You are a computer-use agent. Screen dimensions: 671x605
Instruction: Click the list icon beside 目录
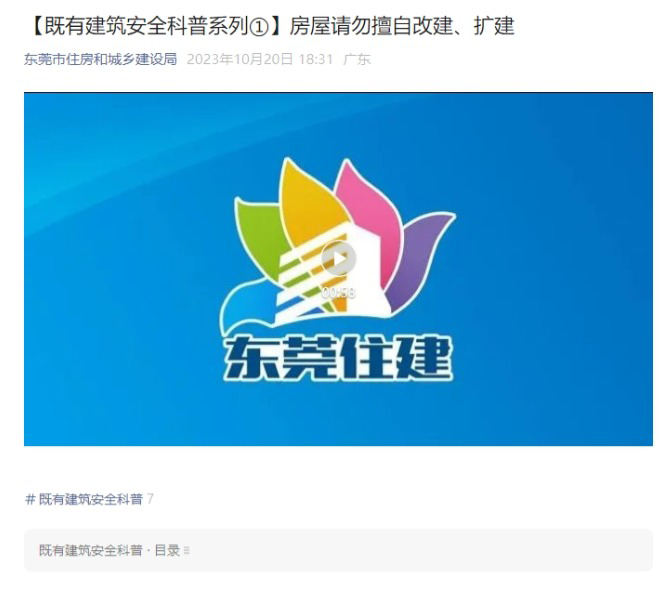187,550
